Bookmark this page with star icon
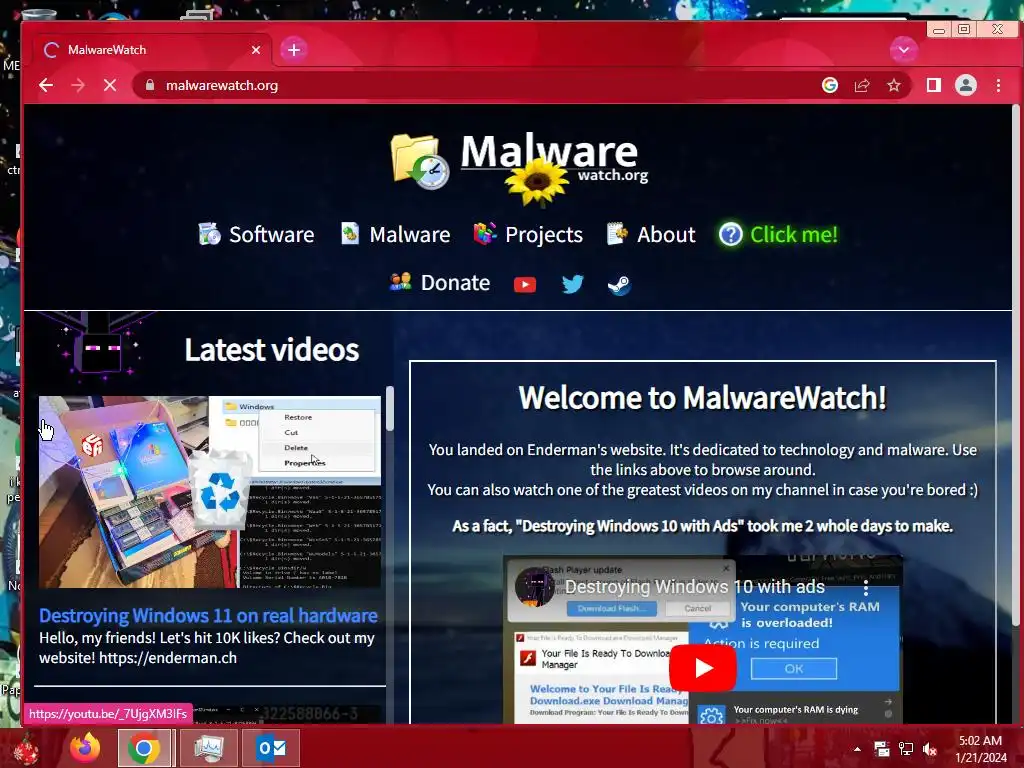 coord(894,86)
